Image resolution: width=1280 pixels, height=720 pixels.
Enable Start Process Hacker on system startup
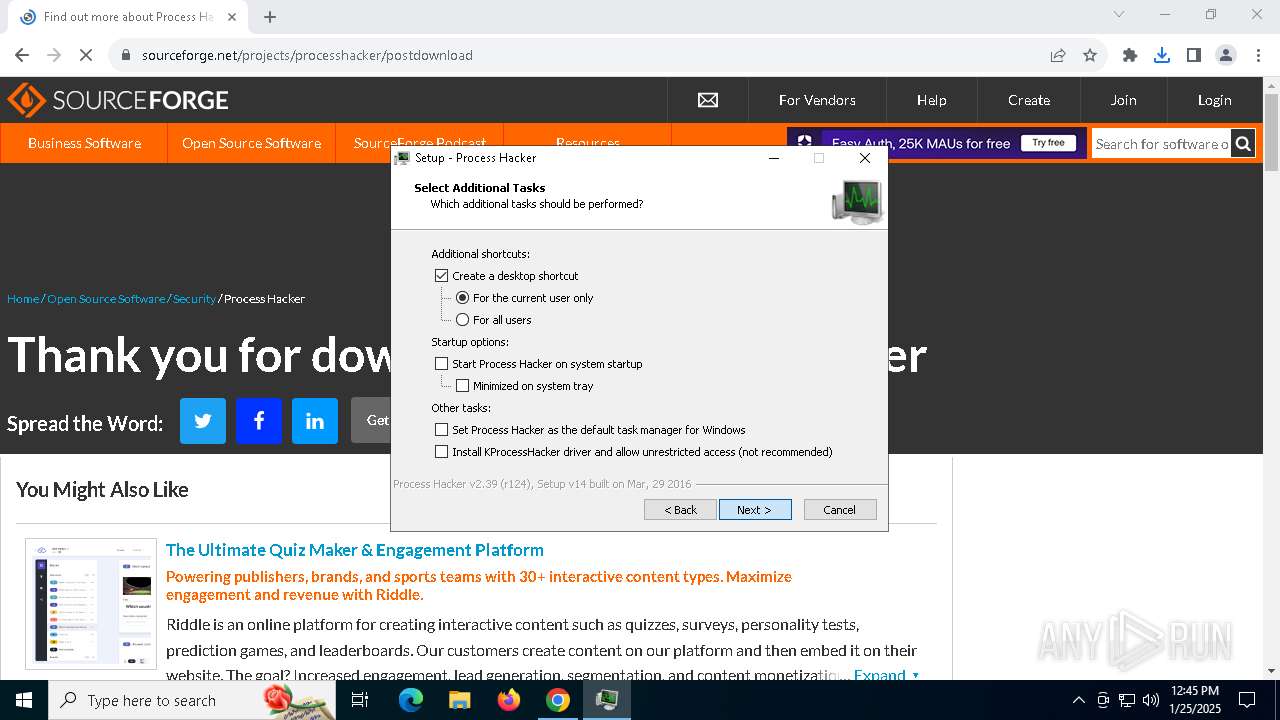pos(442,364)
